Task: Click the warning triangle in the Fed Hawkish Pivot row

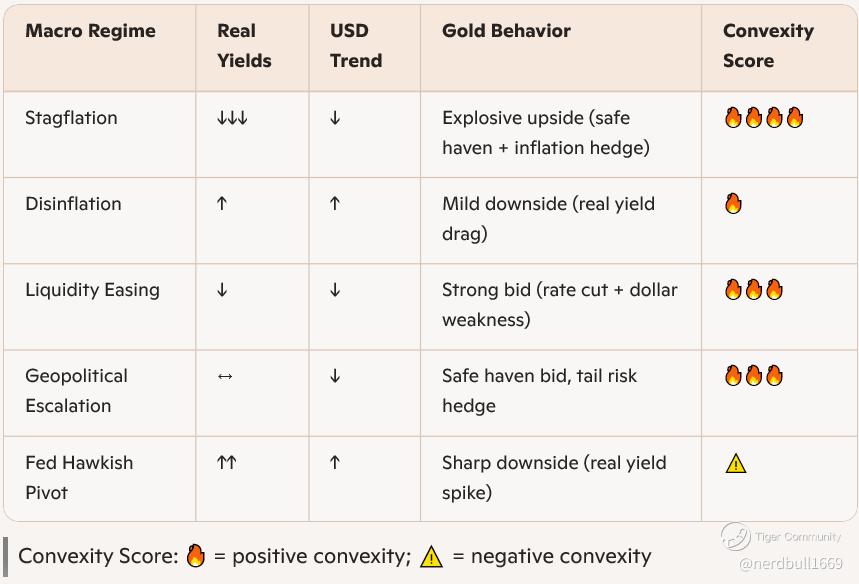Action: (x=736, y=463)
